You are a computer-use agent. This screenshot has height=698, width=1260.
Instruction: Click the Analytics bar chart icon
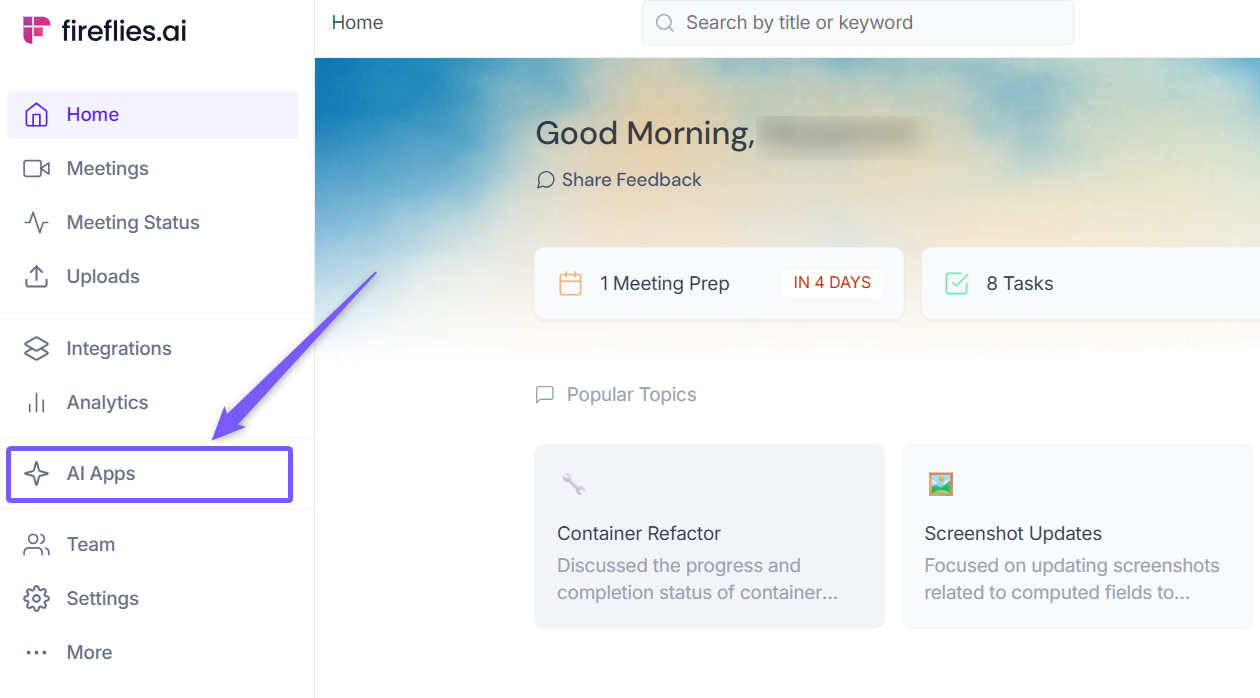tap(36, 403)
